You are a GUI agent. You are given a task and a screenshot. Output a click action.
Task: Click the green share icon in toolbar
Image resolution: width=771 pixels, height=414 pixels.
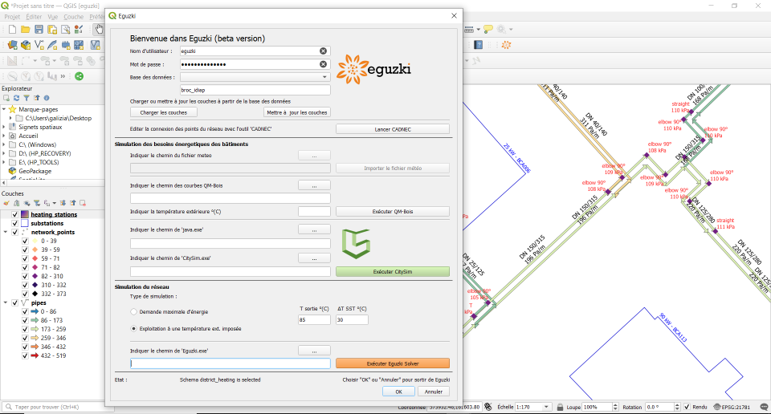pyautogui.click(x=79, y=76)
